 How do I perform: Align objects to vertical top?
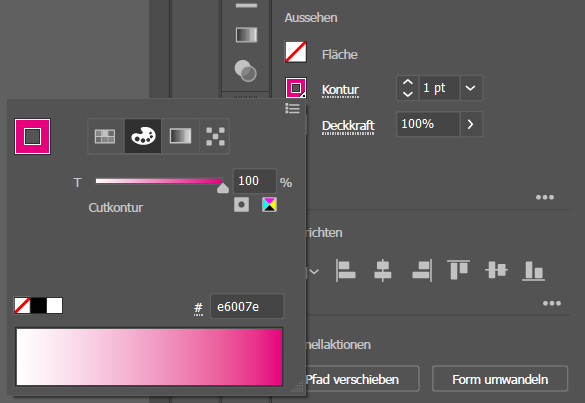coord(458,269)
